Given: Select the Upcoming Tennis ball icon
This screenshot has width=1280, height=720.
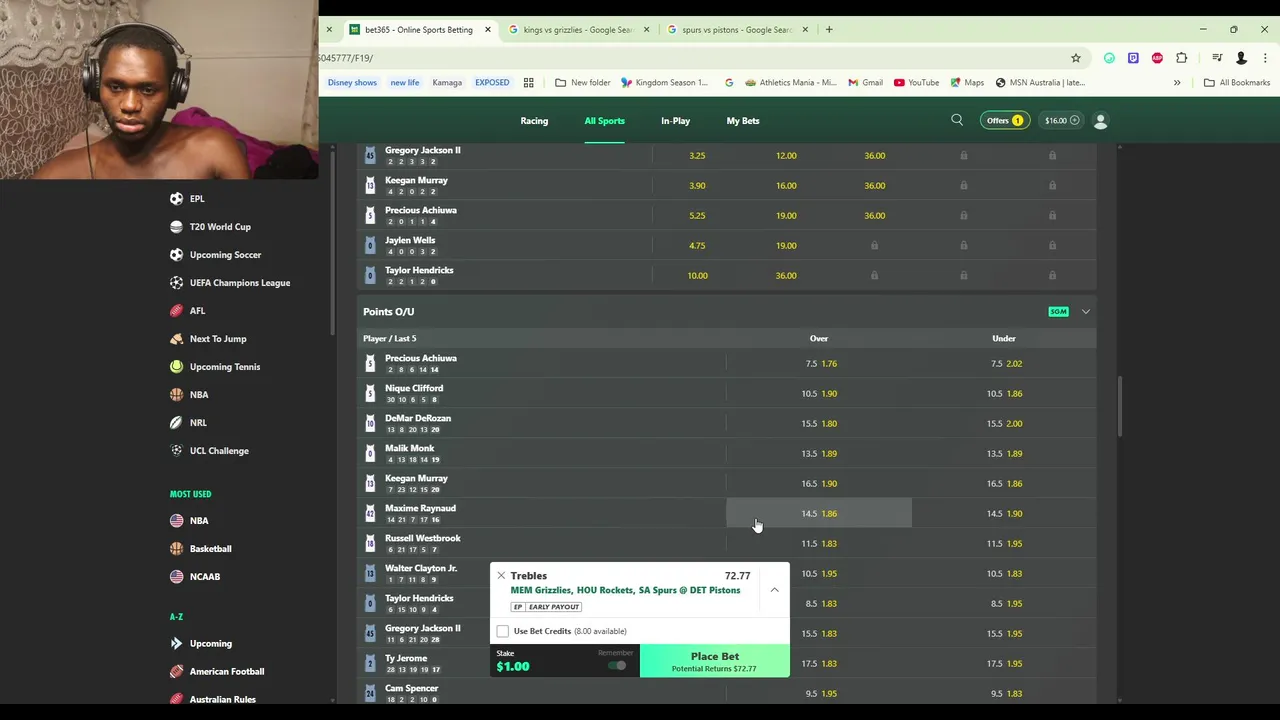Looking at the screenshot, I should click(176, 366).
